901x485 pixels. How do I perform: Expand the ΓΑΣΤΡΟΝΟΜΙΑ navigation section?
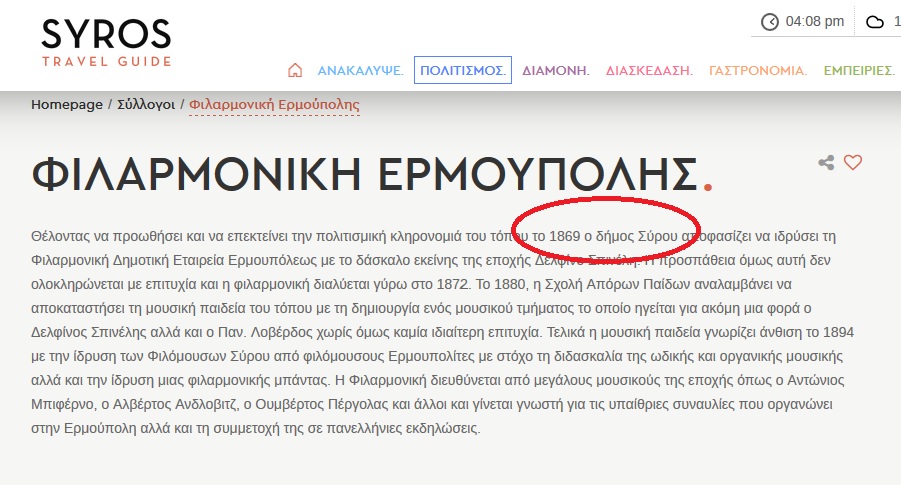pos(758,71)
